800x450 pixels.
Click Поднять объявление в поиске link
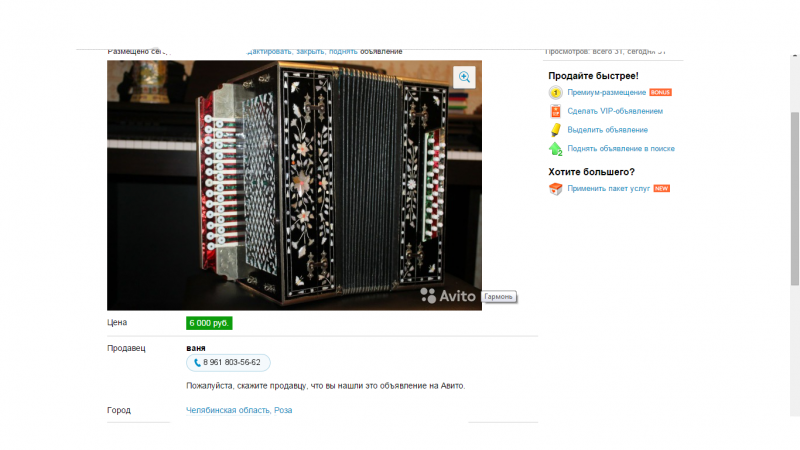click(x=621, y=148)
